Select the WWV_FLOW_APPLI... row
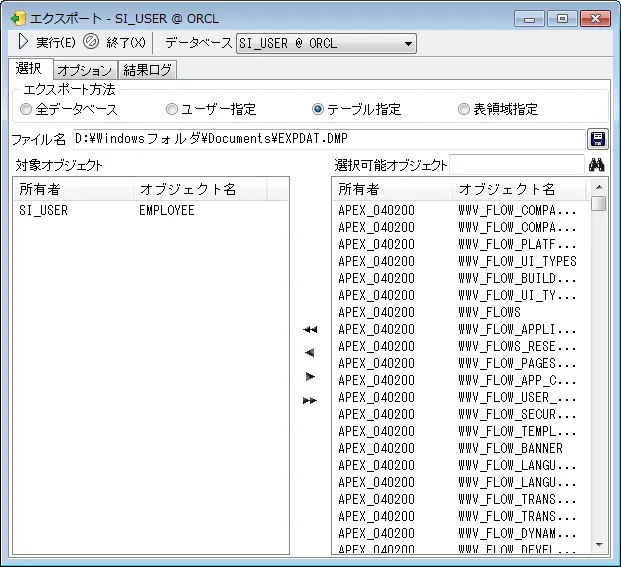Screen dimensions: 621x567 (461, 329)
